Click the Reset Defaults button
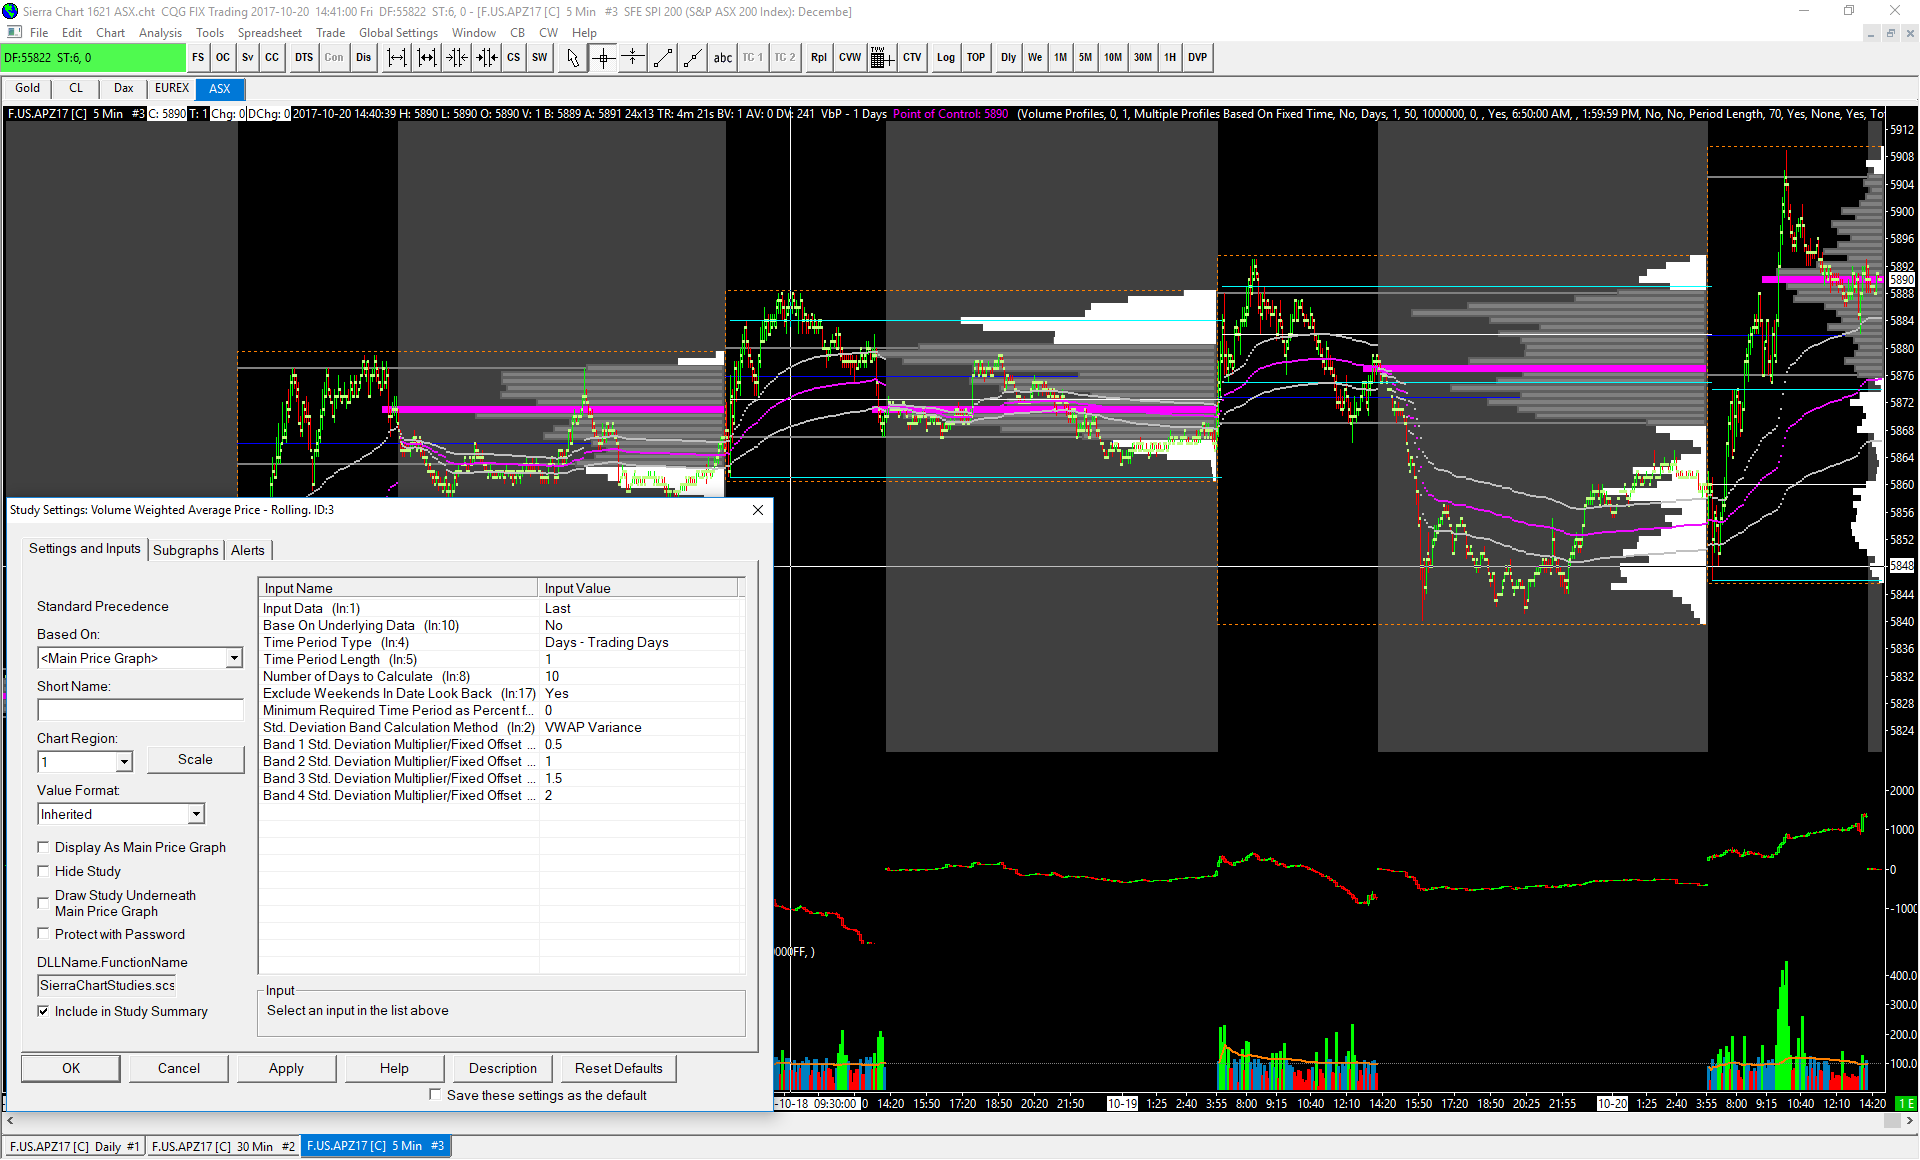The image size is (1920, 1160). click(618, 1068)
